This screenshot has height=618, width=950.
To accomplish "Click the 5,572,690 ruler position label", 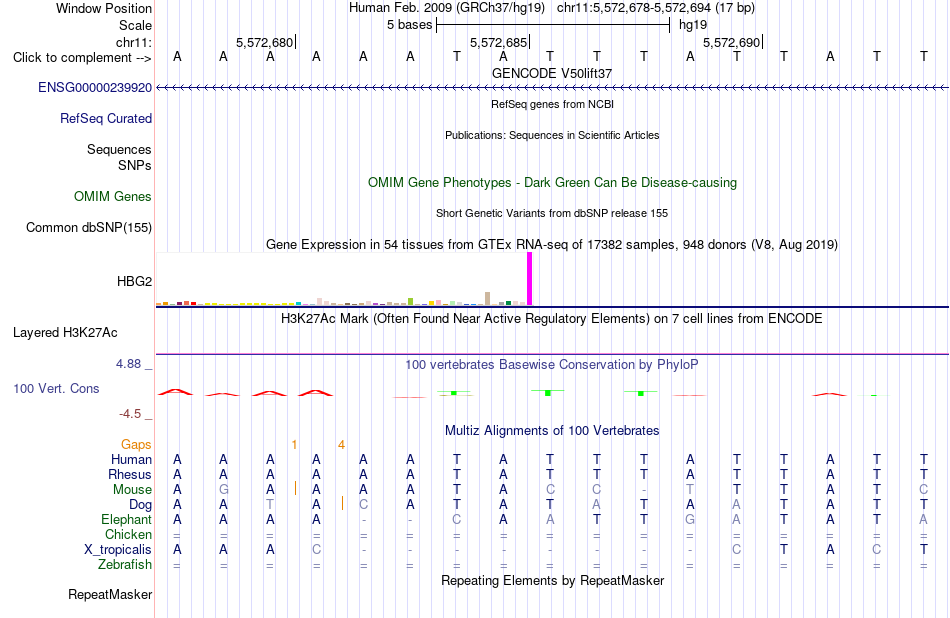I will pyautogui.click(x=731, y=42).
